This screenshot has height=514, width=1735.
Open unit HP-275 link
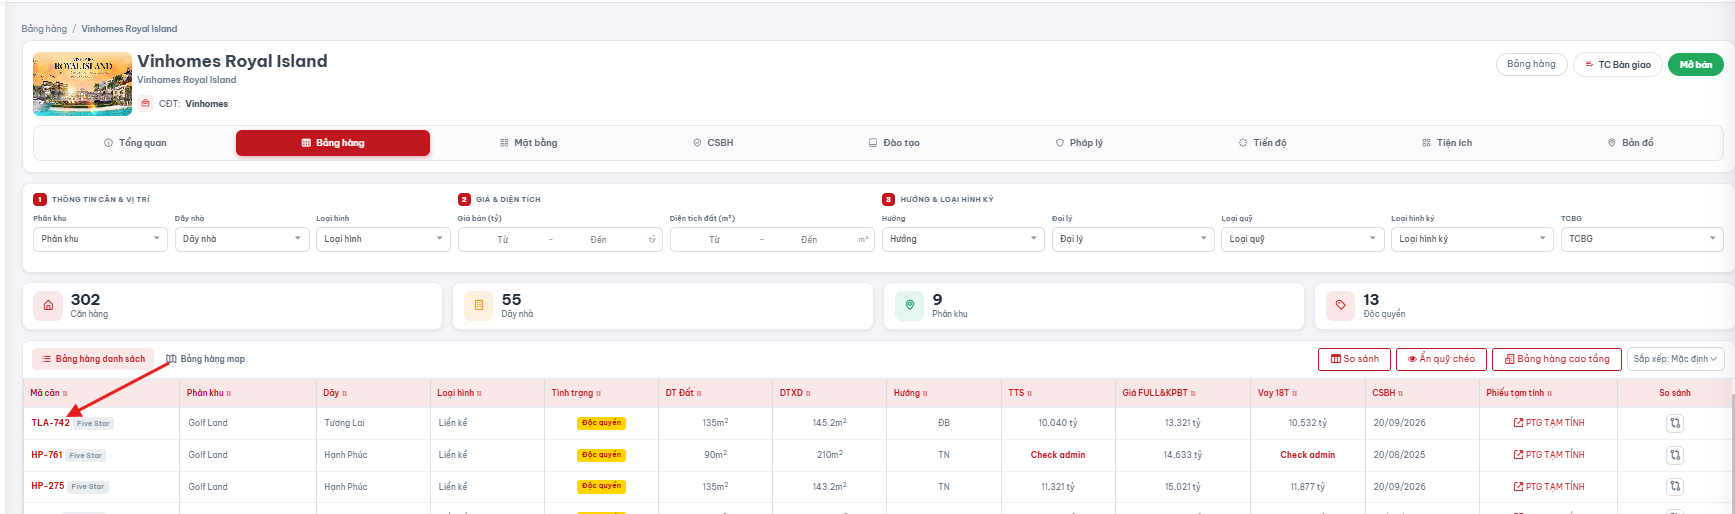[47, 486]
